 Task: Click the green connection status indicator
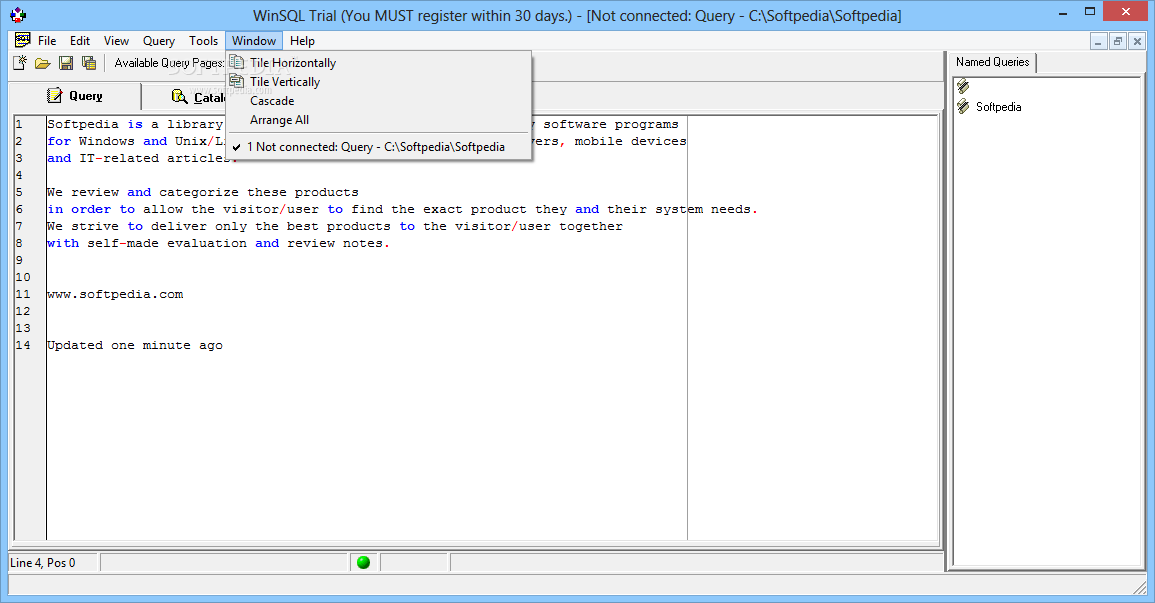click(x=363, y=563)
